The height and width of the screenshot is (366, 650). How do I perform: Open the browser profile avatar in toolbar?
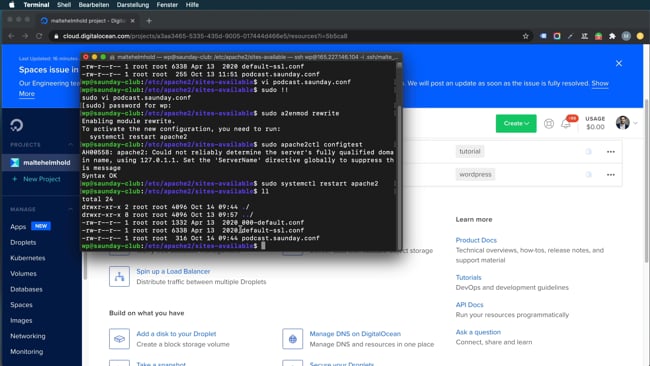626,36
